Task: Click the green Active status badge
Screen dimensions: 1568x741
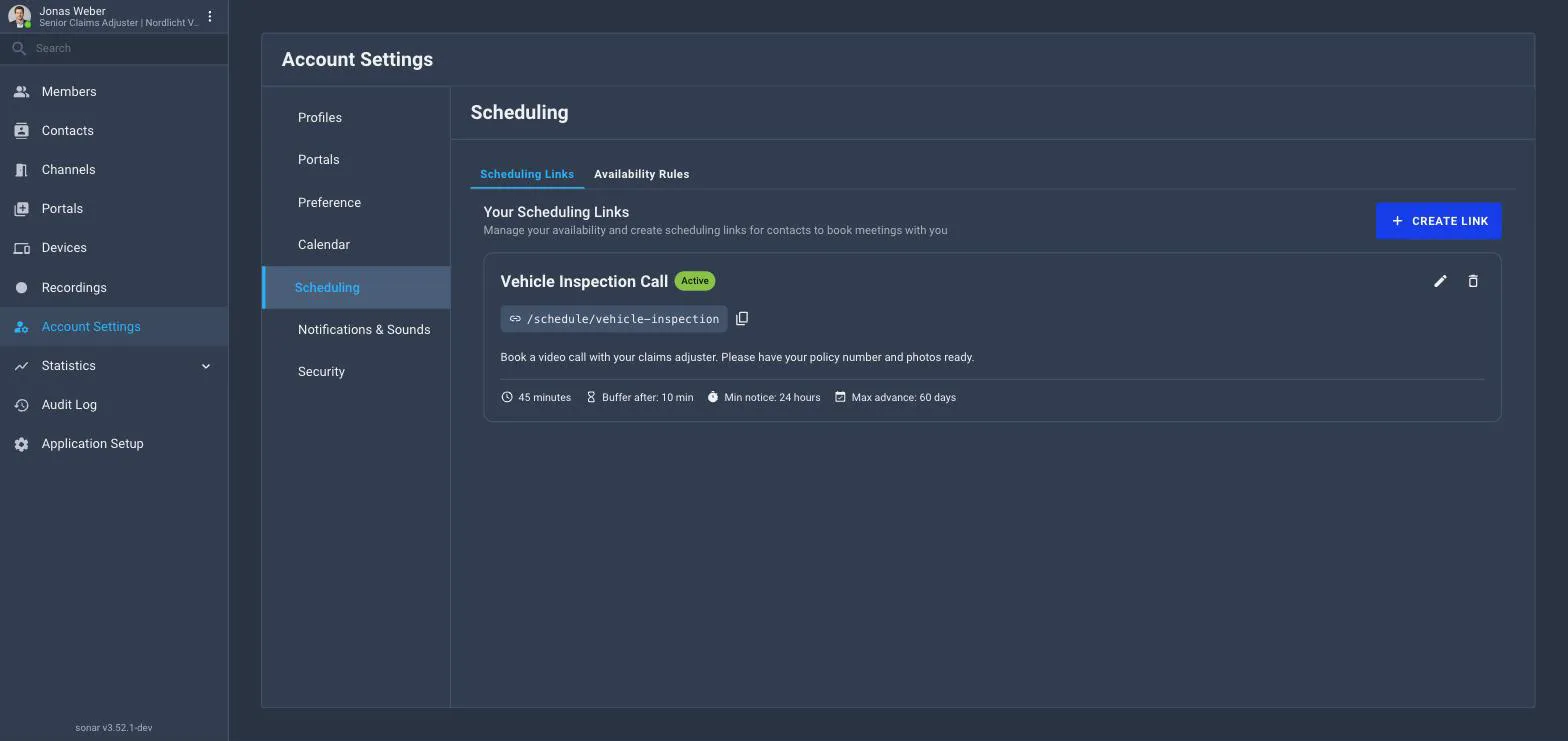Action: pos(695,281)
